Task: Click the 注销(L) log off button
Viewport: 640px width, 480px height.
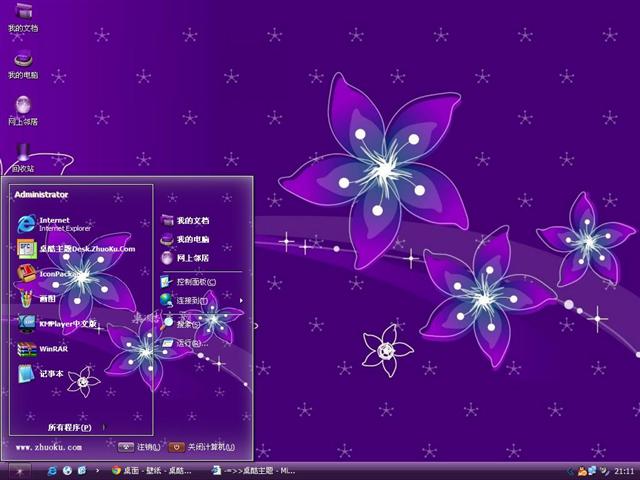Action: [139, 447]
